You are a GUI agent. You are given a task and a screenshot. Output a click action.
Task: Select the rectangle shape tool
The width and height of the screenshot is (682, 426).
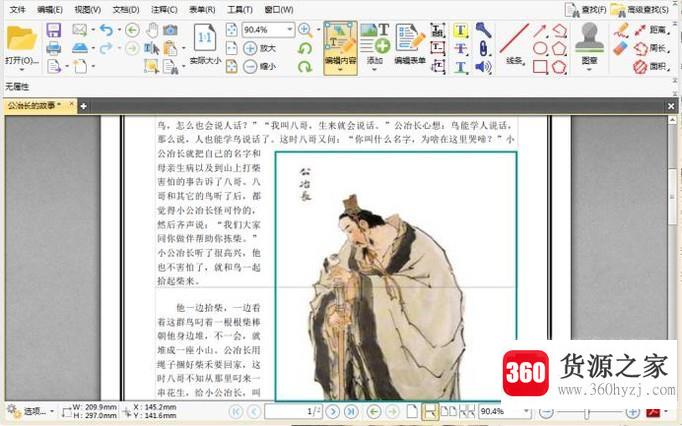tap(540, 67)
